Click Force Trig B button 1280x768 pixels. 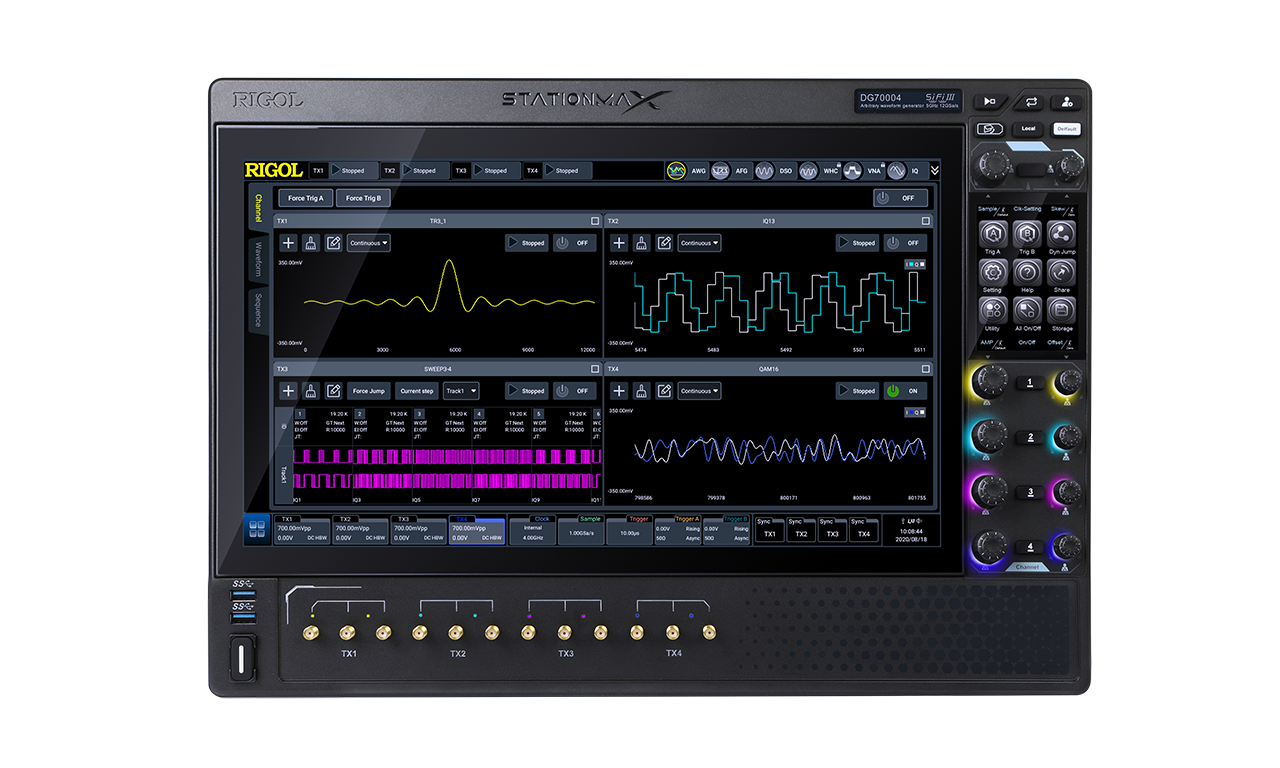[364, 198]
